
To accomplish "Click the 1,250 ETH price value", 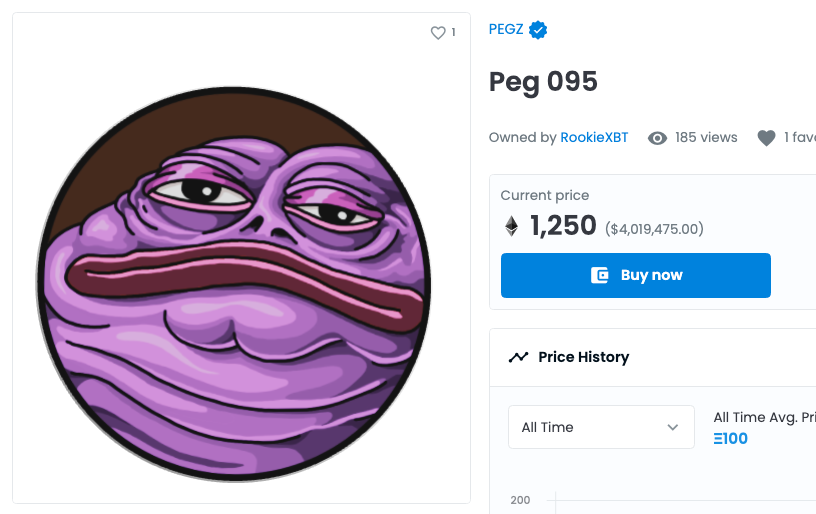I will click(563, 226).
